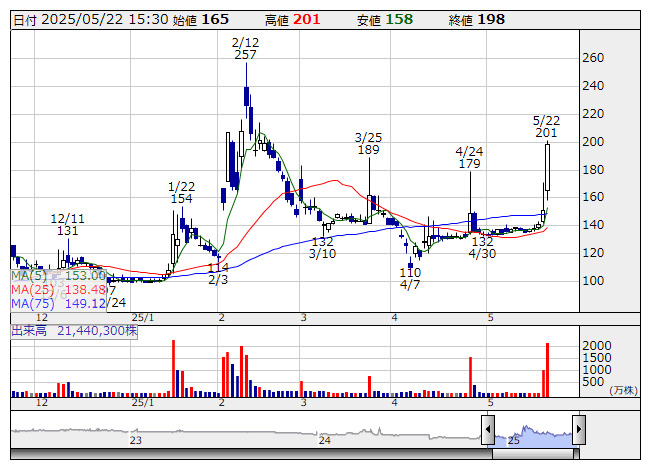Click the 3/25 high marker 189

pyautogui.click(x=369, y=150)
